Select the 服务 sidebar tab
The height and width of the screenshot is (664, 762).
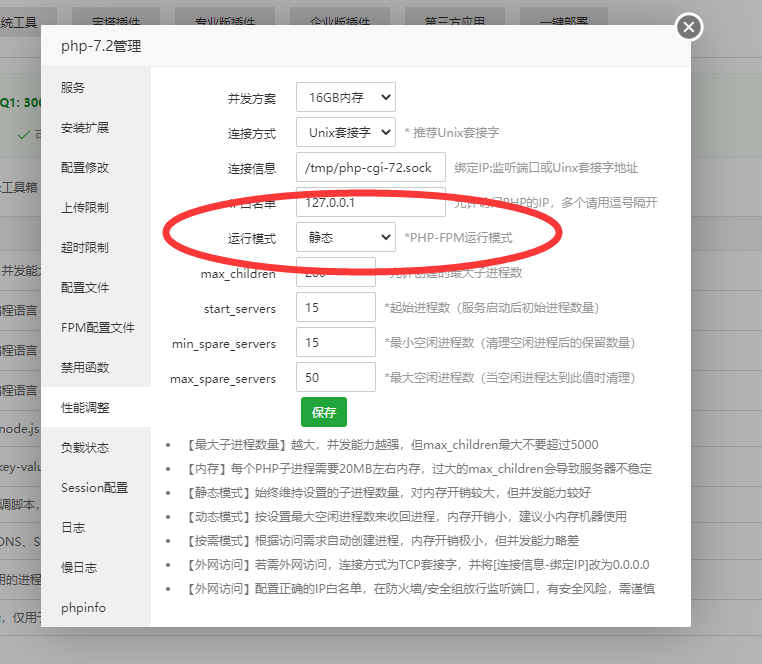coord(73,88)
